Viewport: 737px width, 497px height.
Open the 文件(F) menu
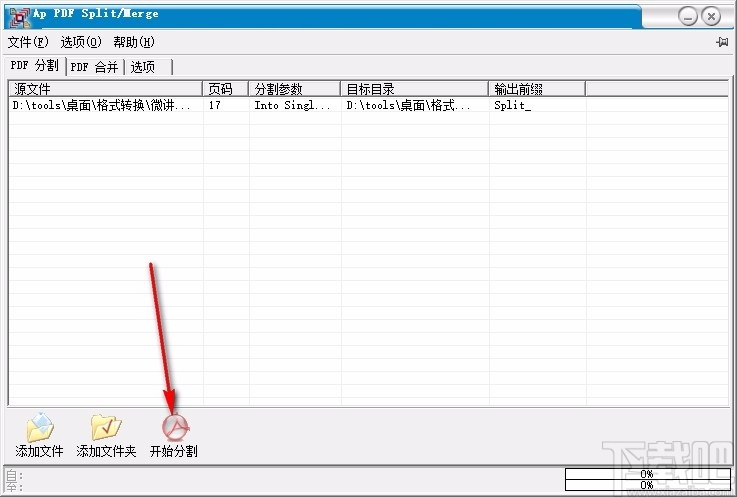coord(28,42)
